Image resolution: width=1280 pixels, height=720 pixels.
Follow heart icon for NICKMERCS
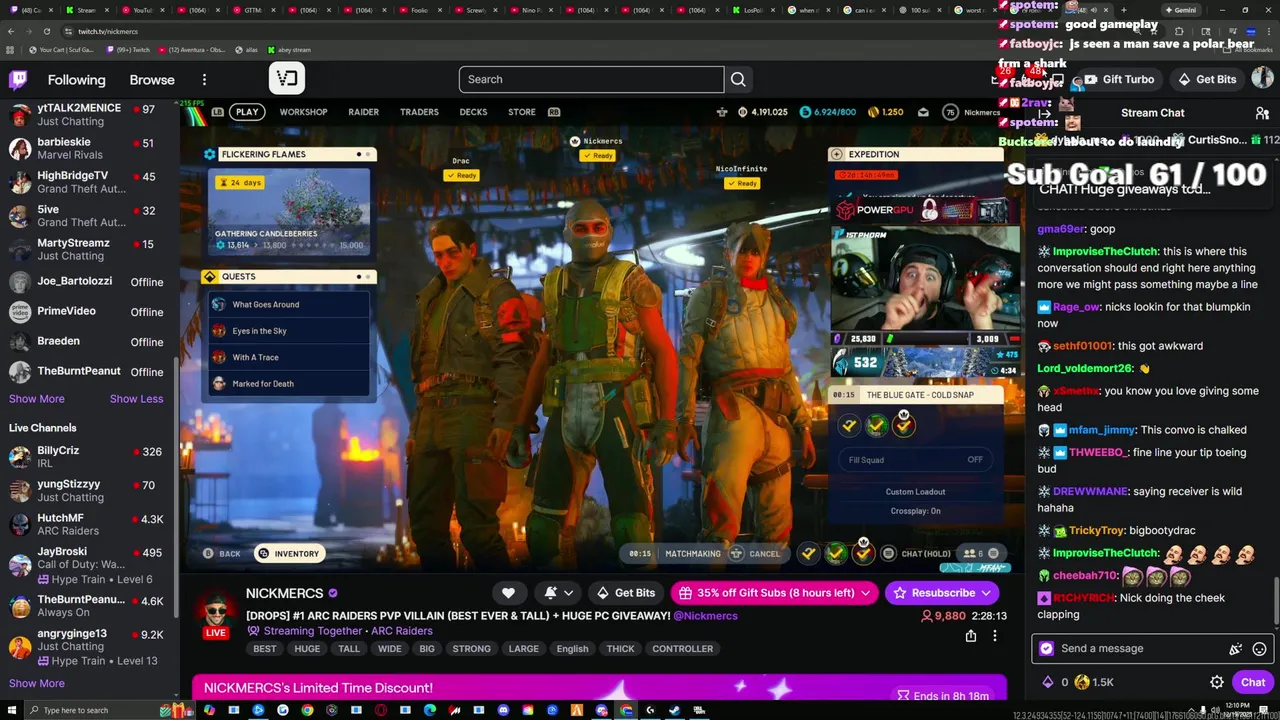[508, 593]
